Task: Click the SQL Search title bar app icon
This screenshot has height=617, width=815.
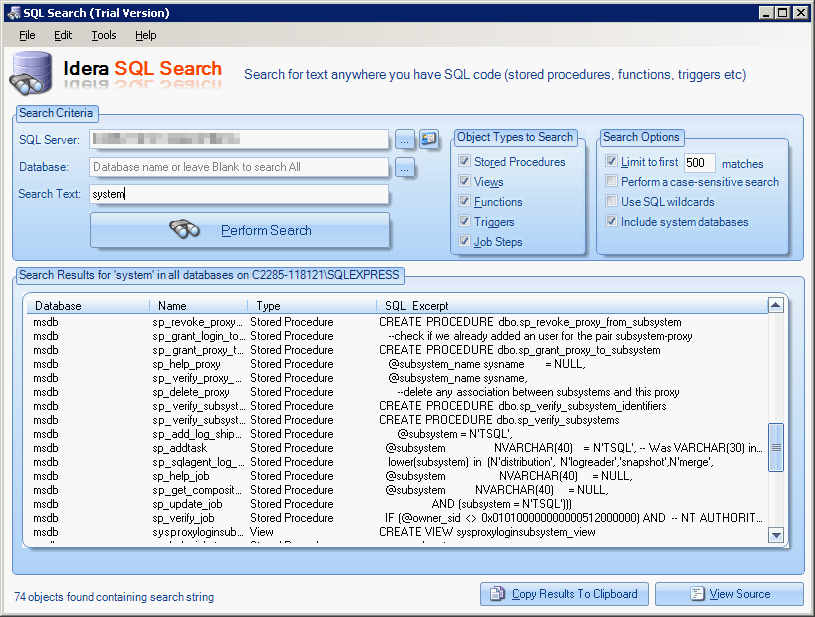Action: point(13,13)
